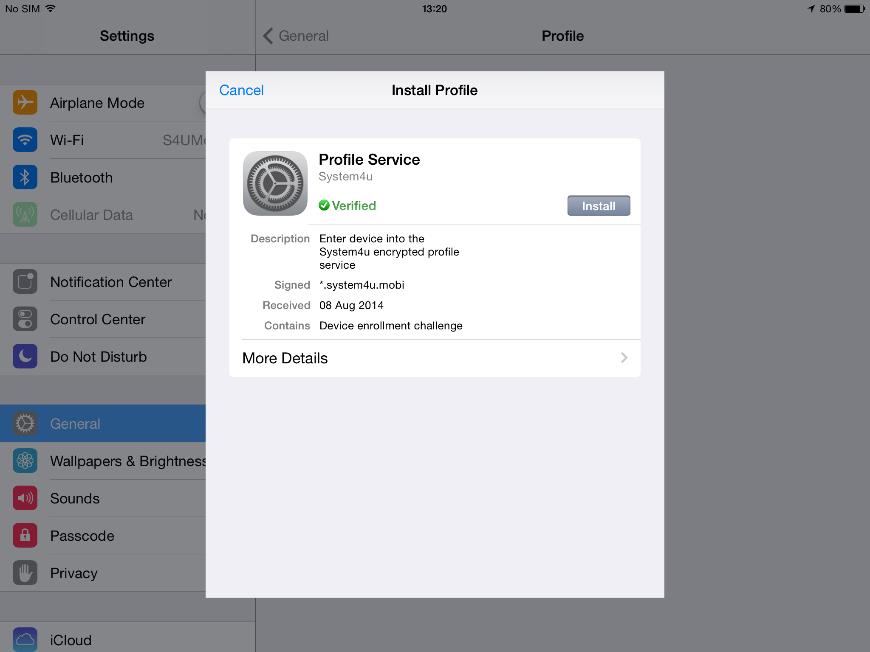Cancel the Install Profile dialog
The width and height of the screenshot is (870, 652).
point(241,90)
